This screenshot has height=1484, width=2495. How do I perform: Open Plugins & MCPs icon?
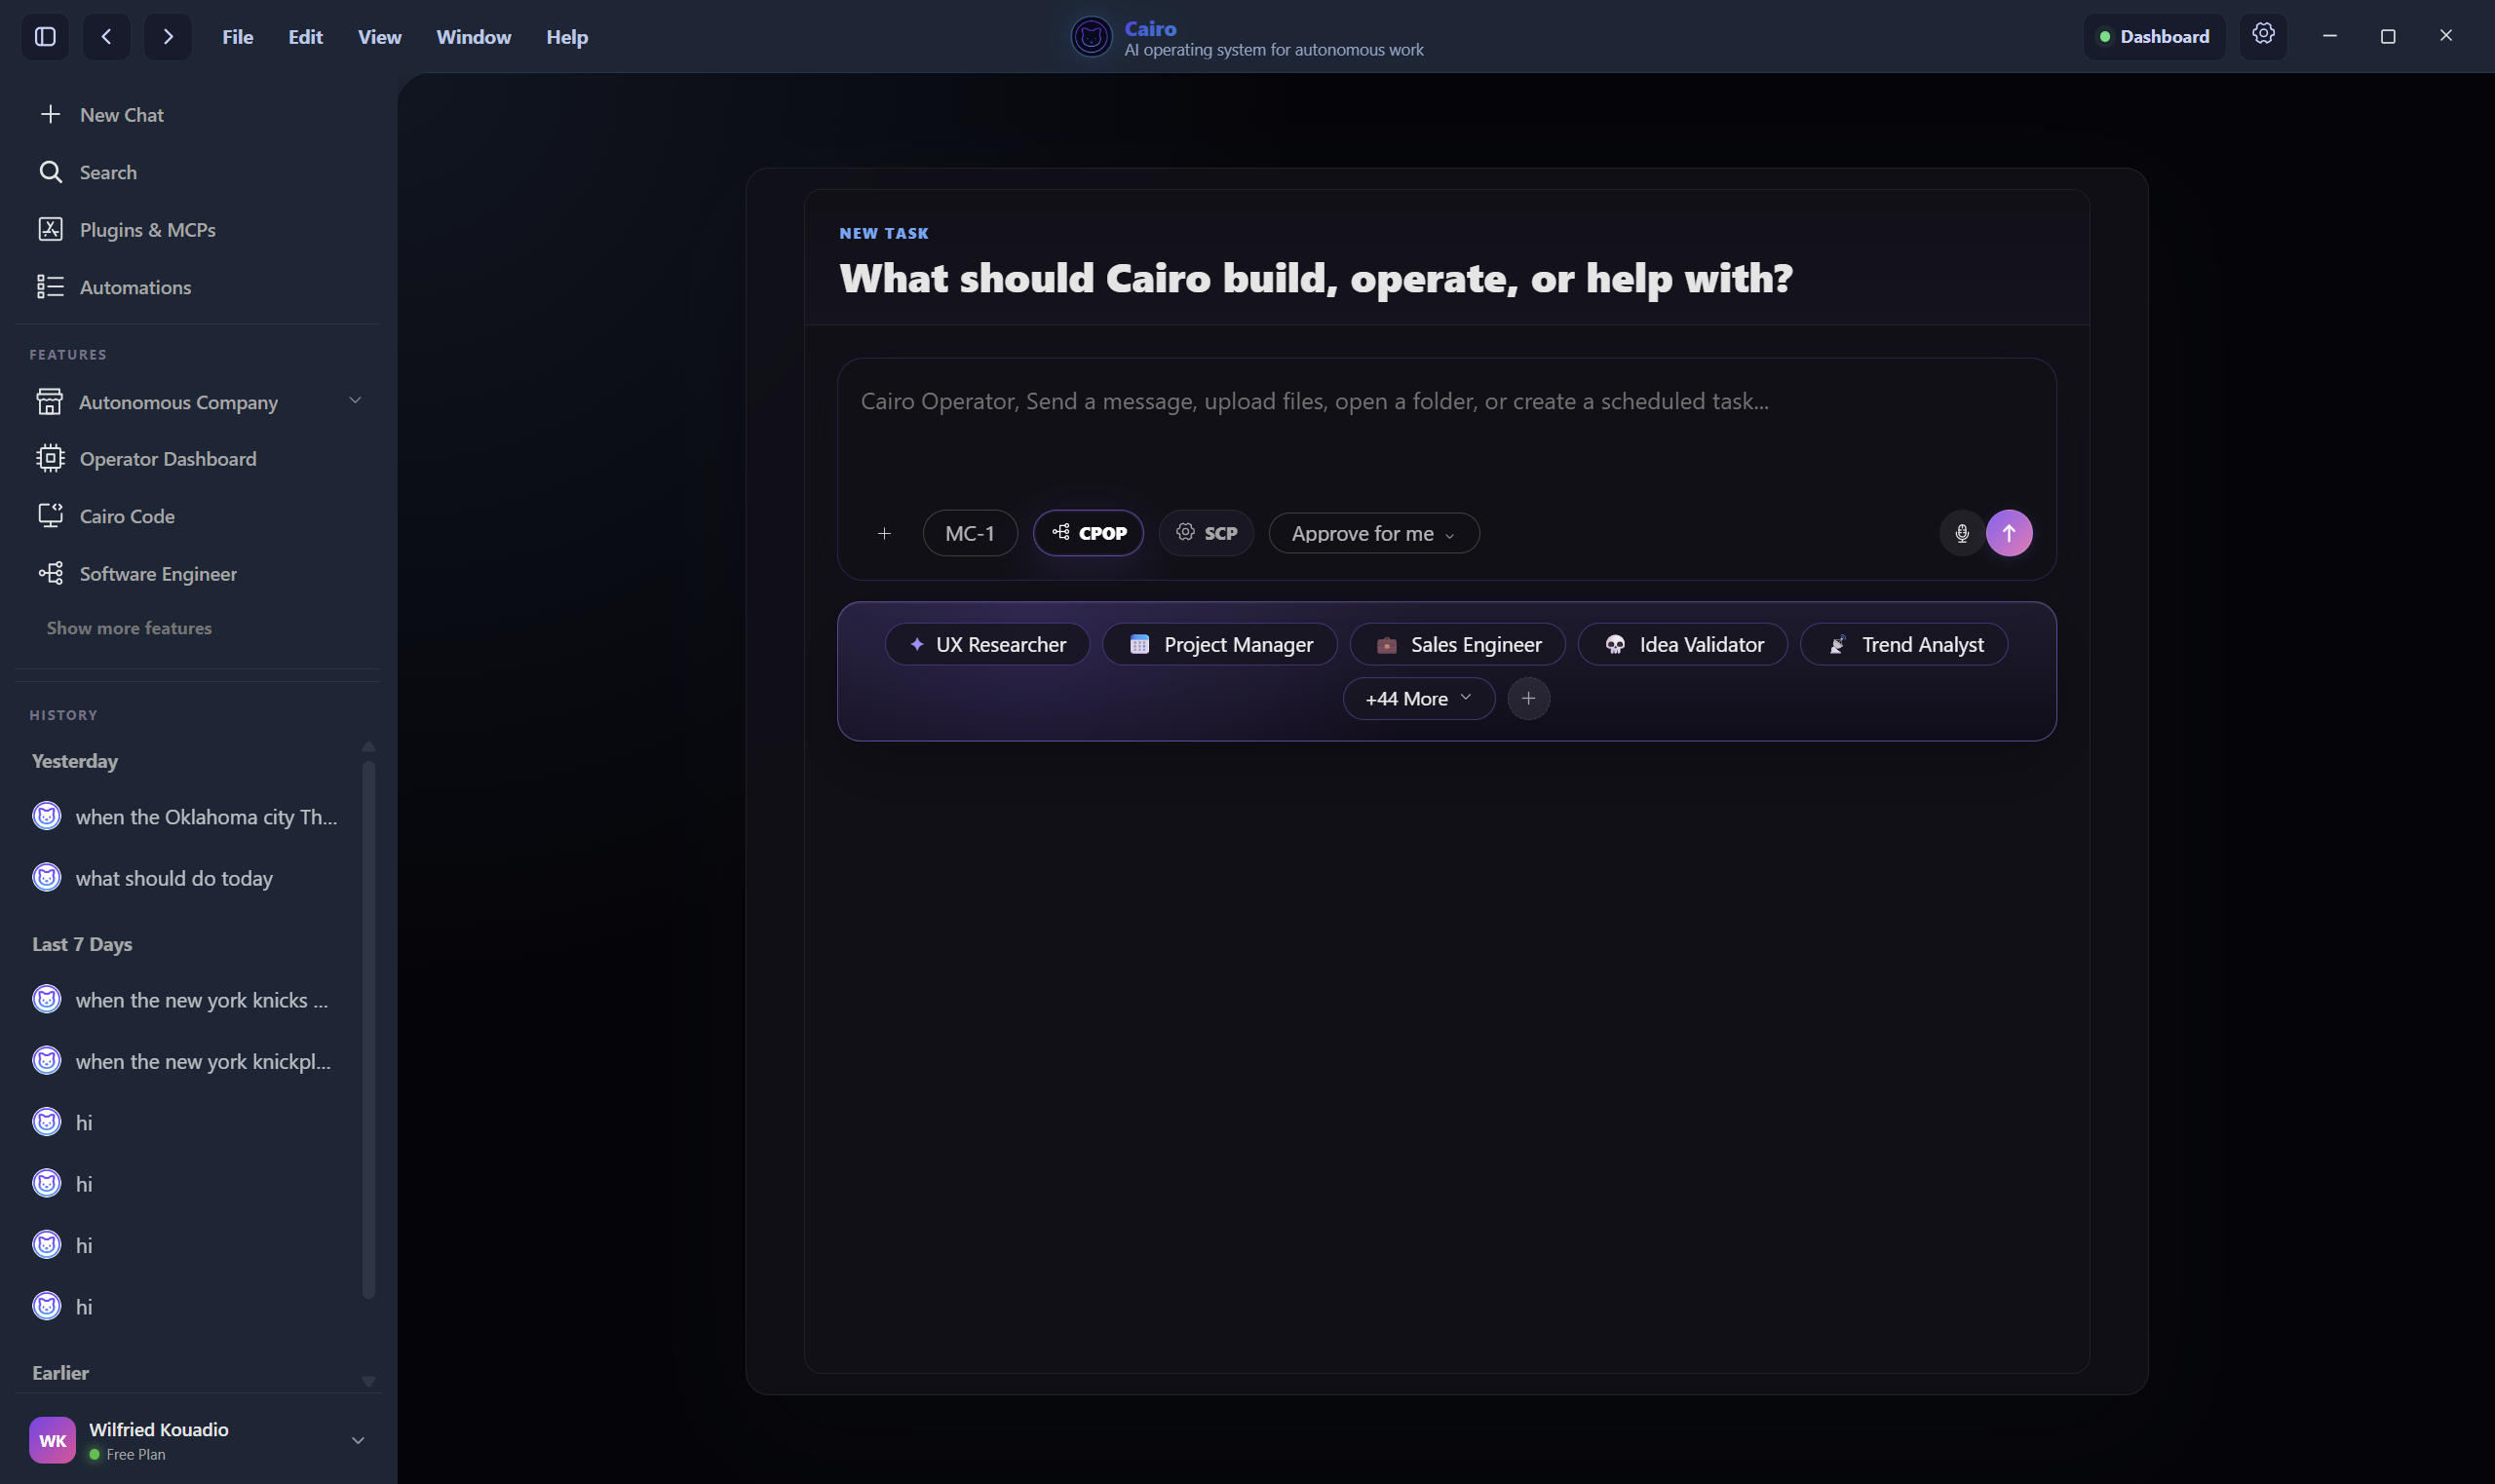coord(50,229)
